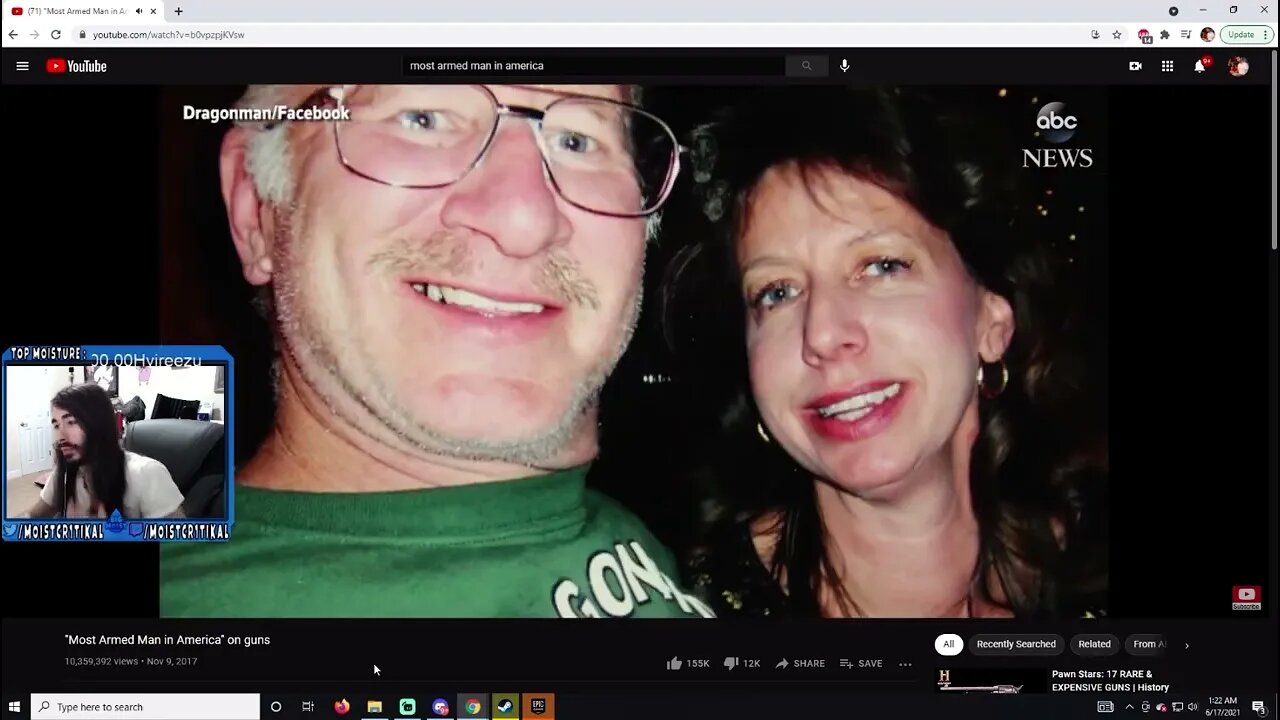Image resolution: width=1280 pixels, height=720 pixels.
Task: Mute the tab via audio speaker icon
Action: (138, 11)
